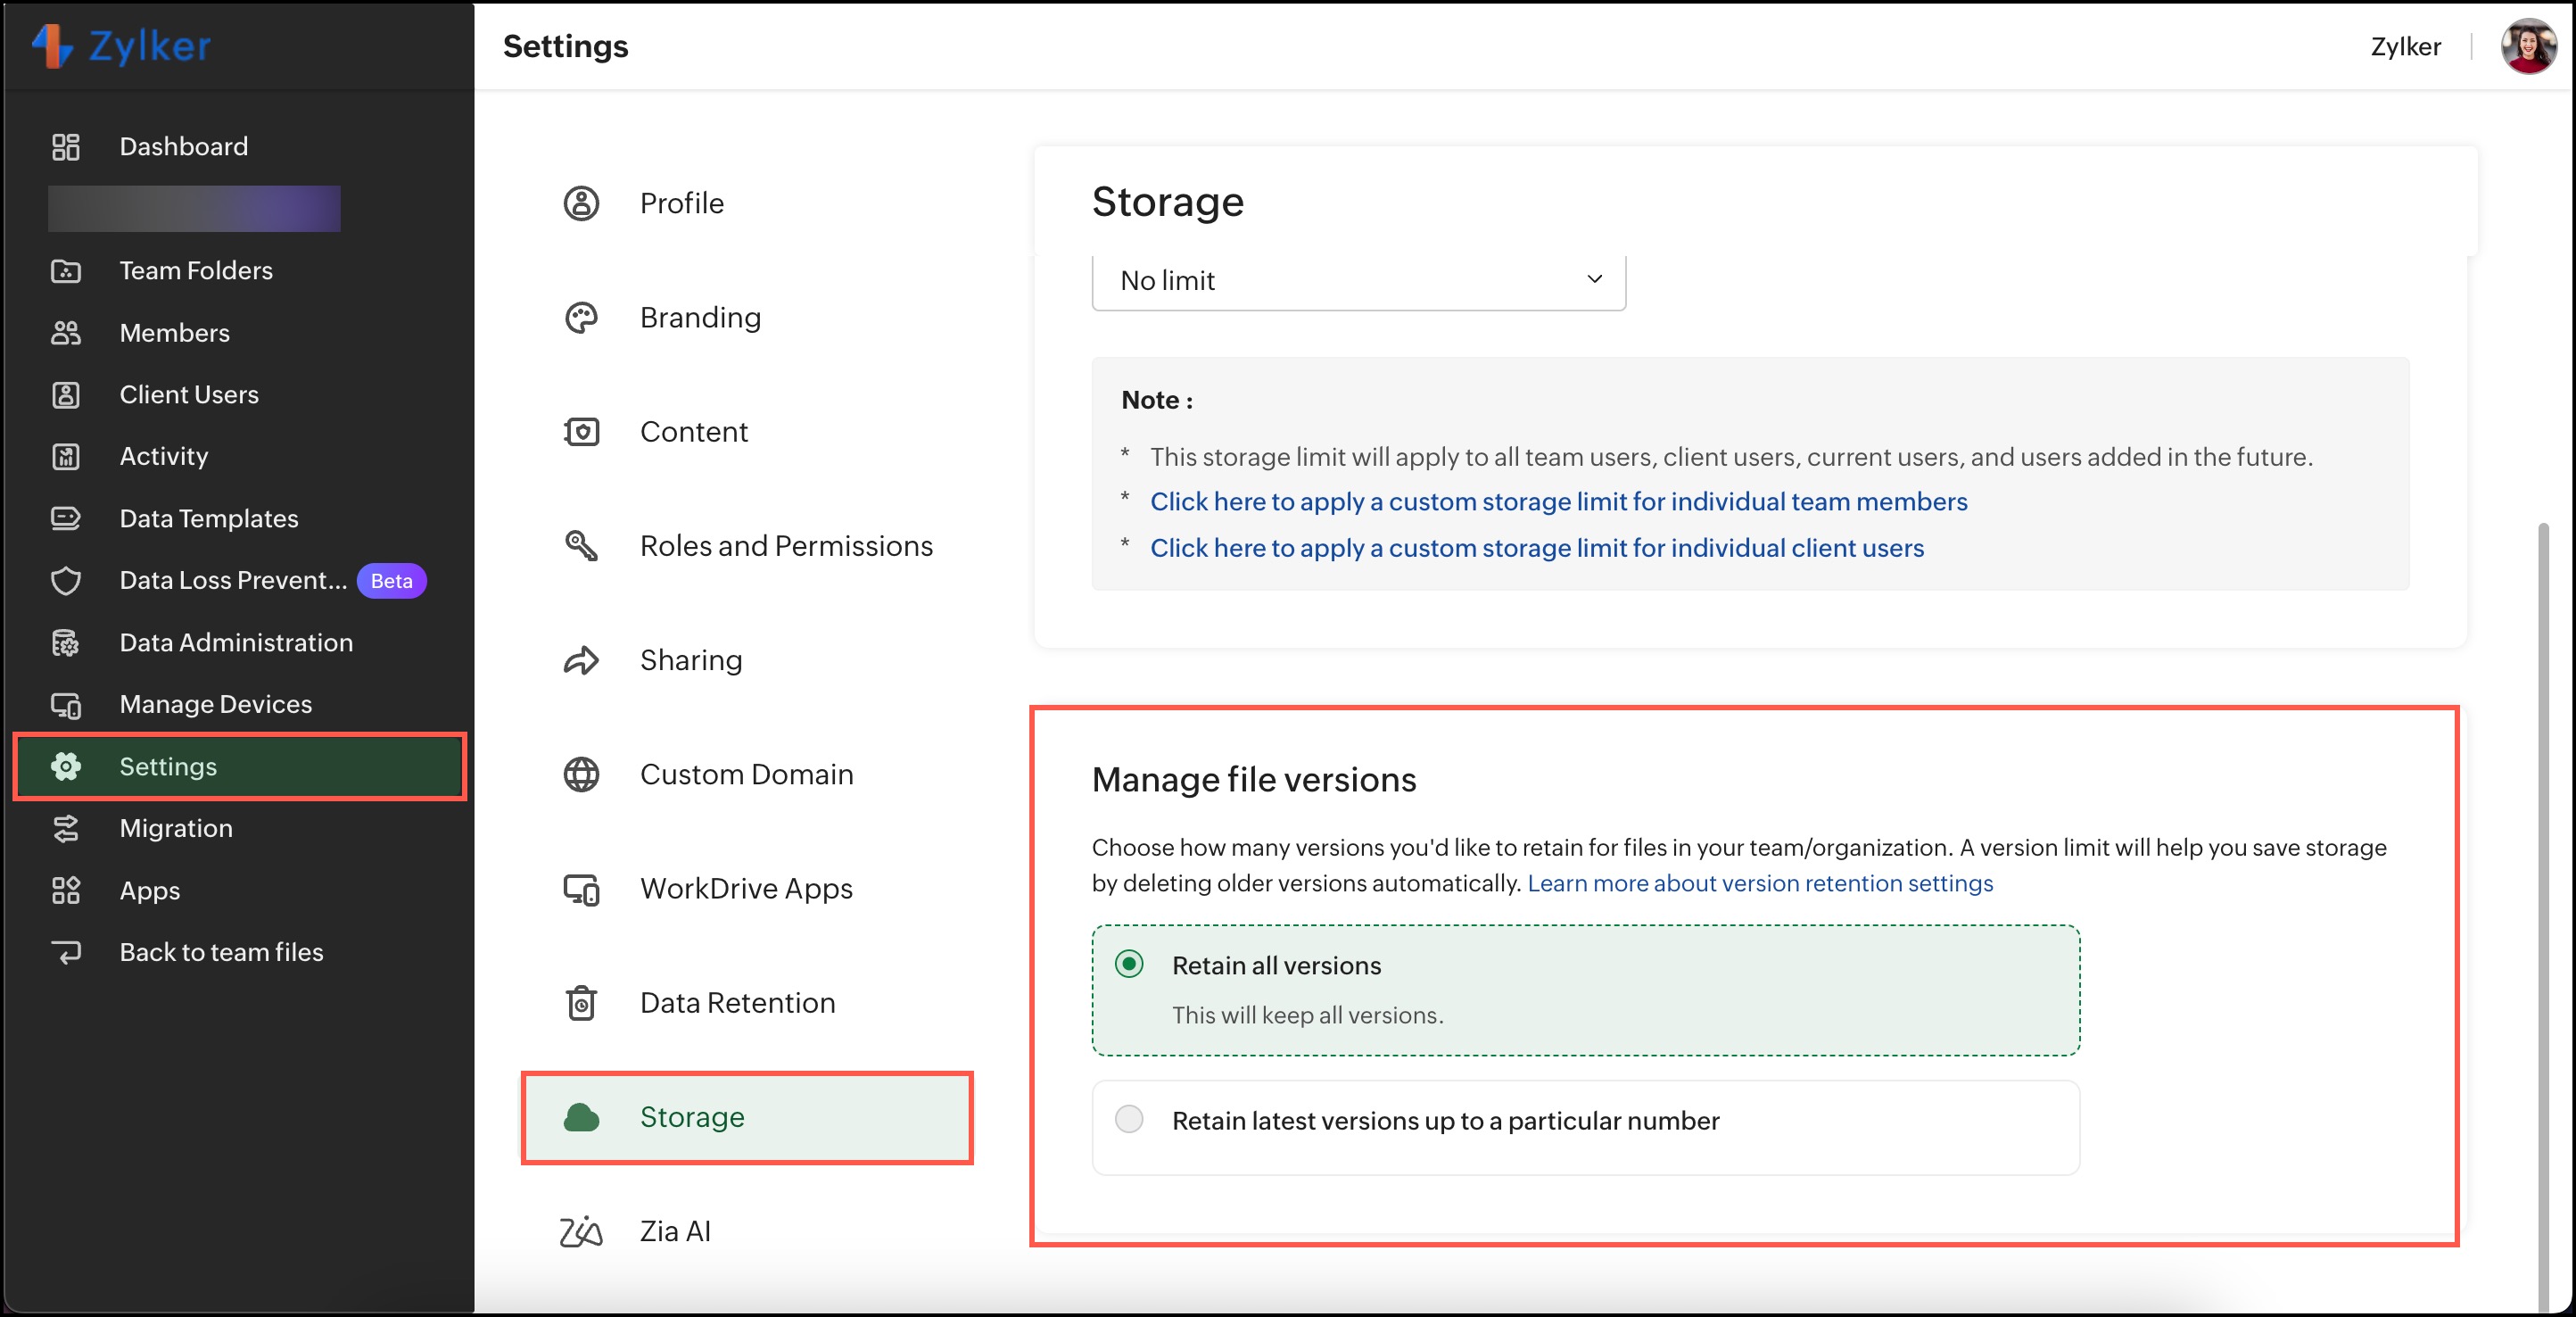Click the Data Loss Prevention shield icon
The image size is (2576, 1317).
point(66,581)
